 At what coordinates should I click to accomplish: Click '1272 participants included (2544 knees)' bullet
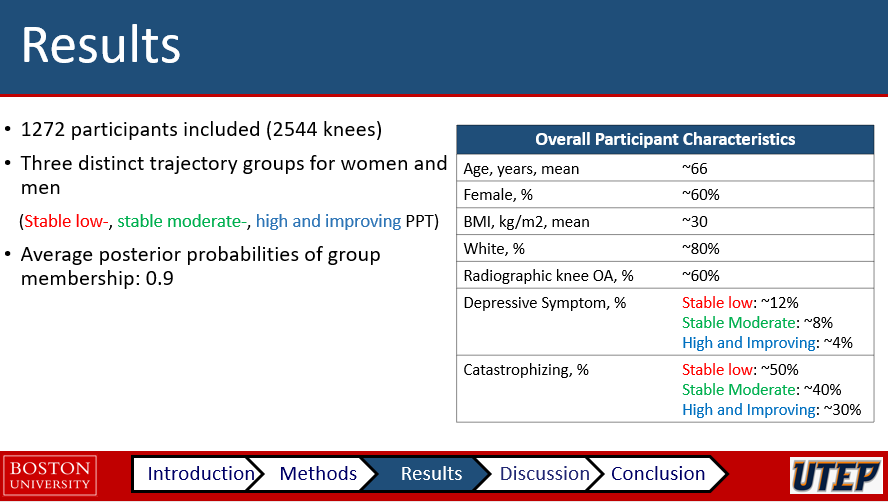click(201, 130)
